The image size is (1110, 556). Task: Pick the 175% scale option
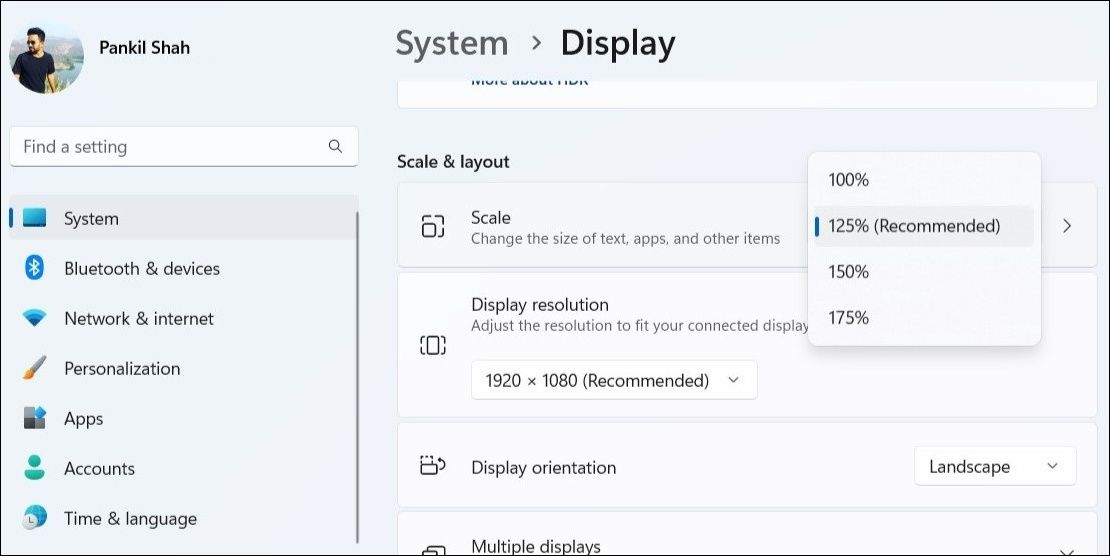coord(849,318)
